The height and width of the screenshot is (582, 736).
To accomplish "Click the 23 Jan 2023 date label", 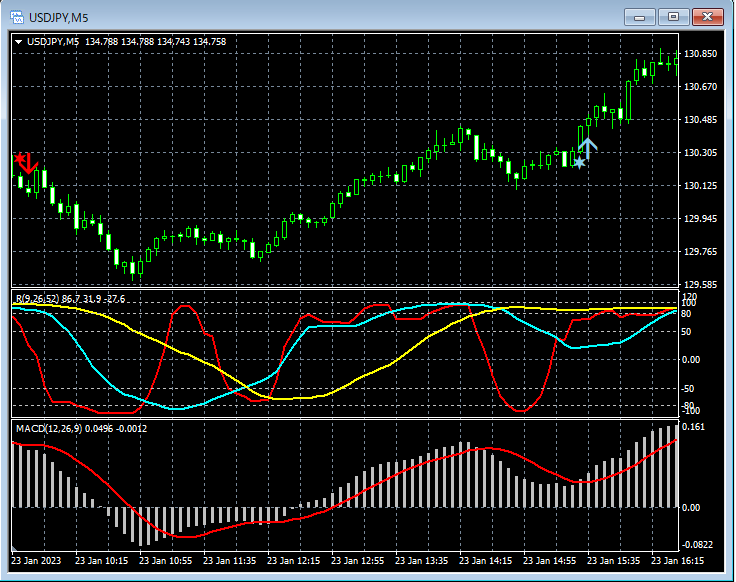I will 36,560.
